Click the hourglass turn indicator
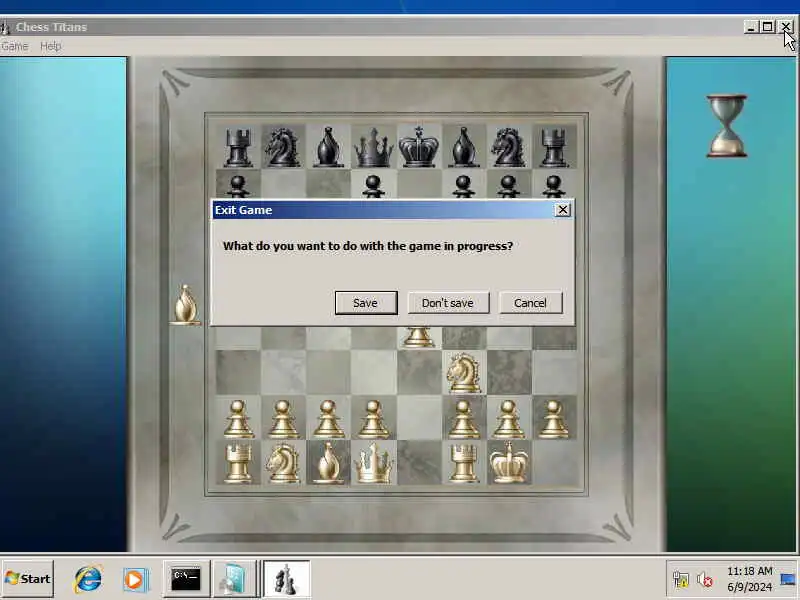Screen dimensions: 800x600 point(727,126)
